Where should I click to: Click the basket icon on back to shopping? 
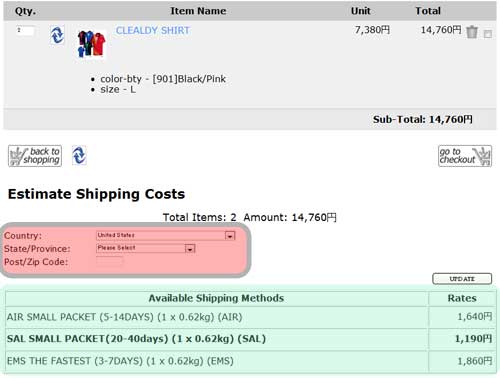tap(16, 156)
